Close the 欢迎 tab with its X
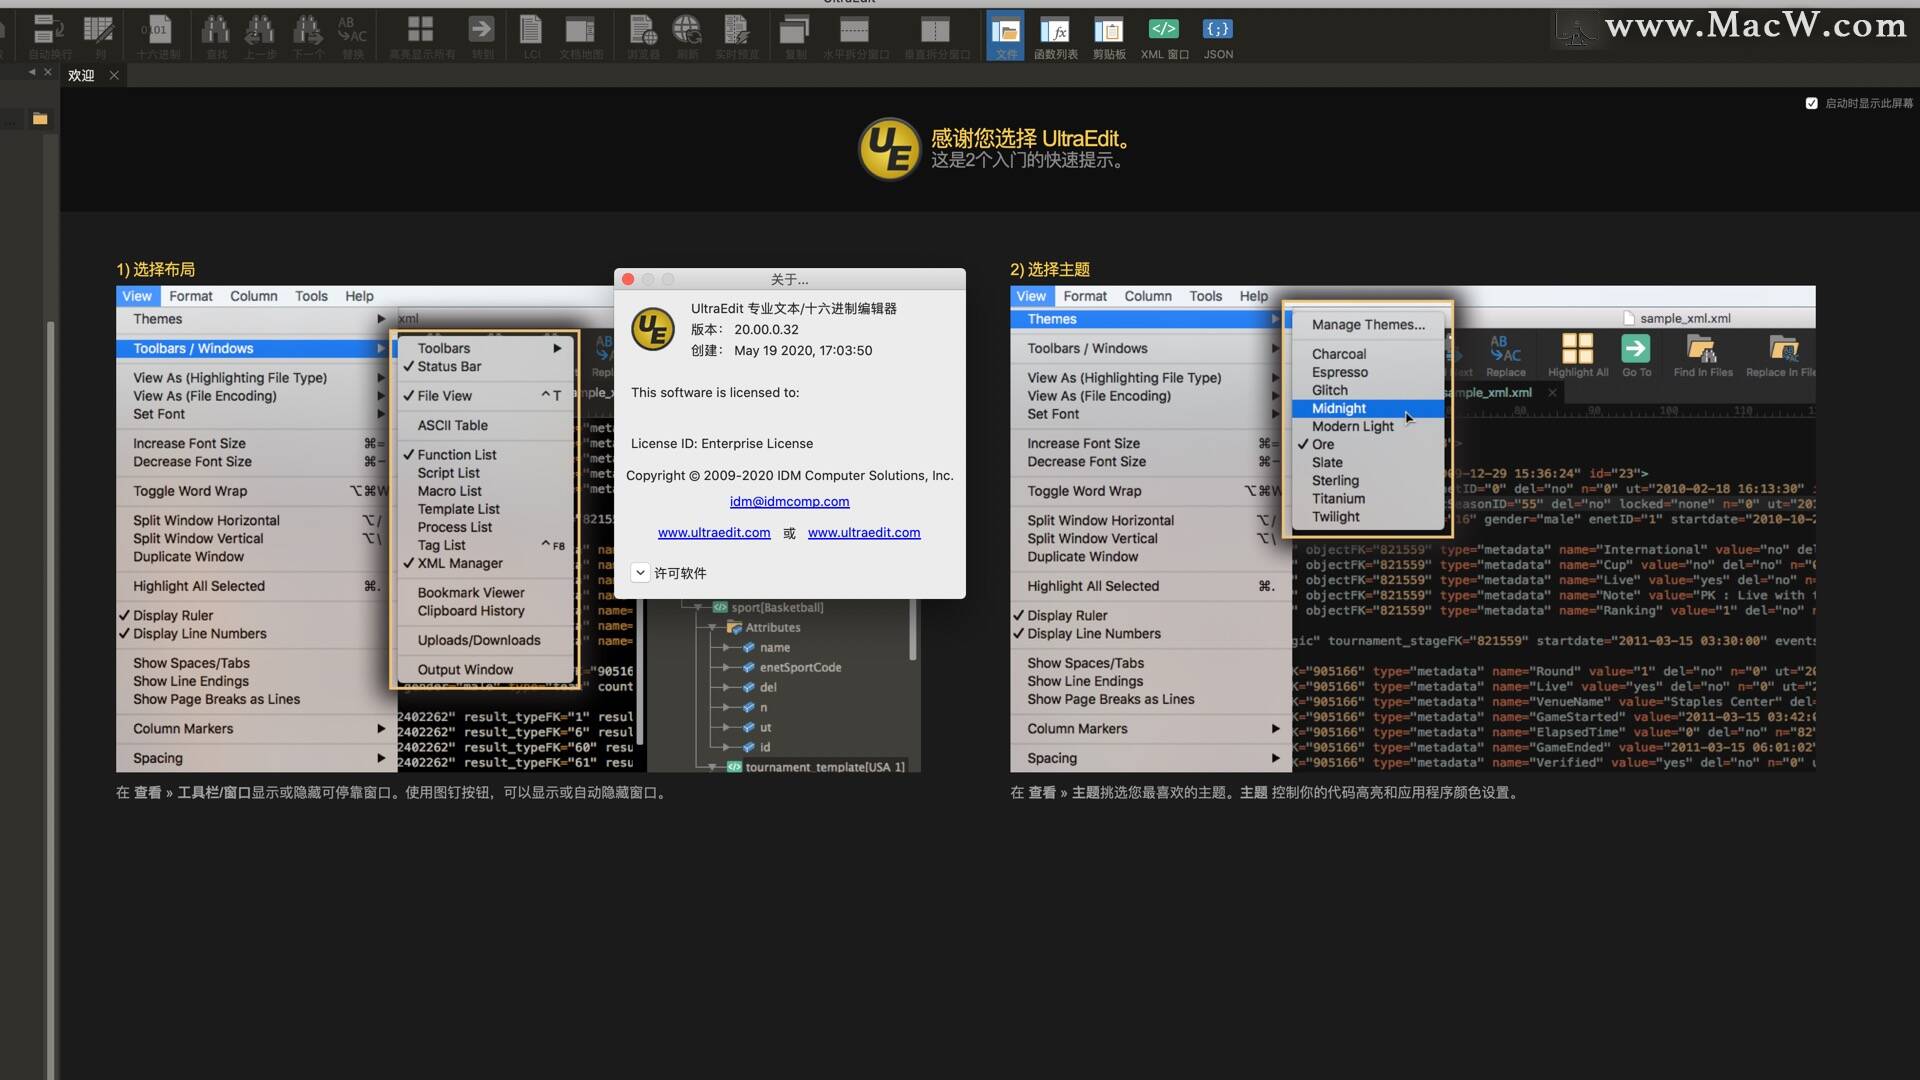Viewport: 1920px width, 1080px height. pos(114,75)
